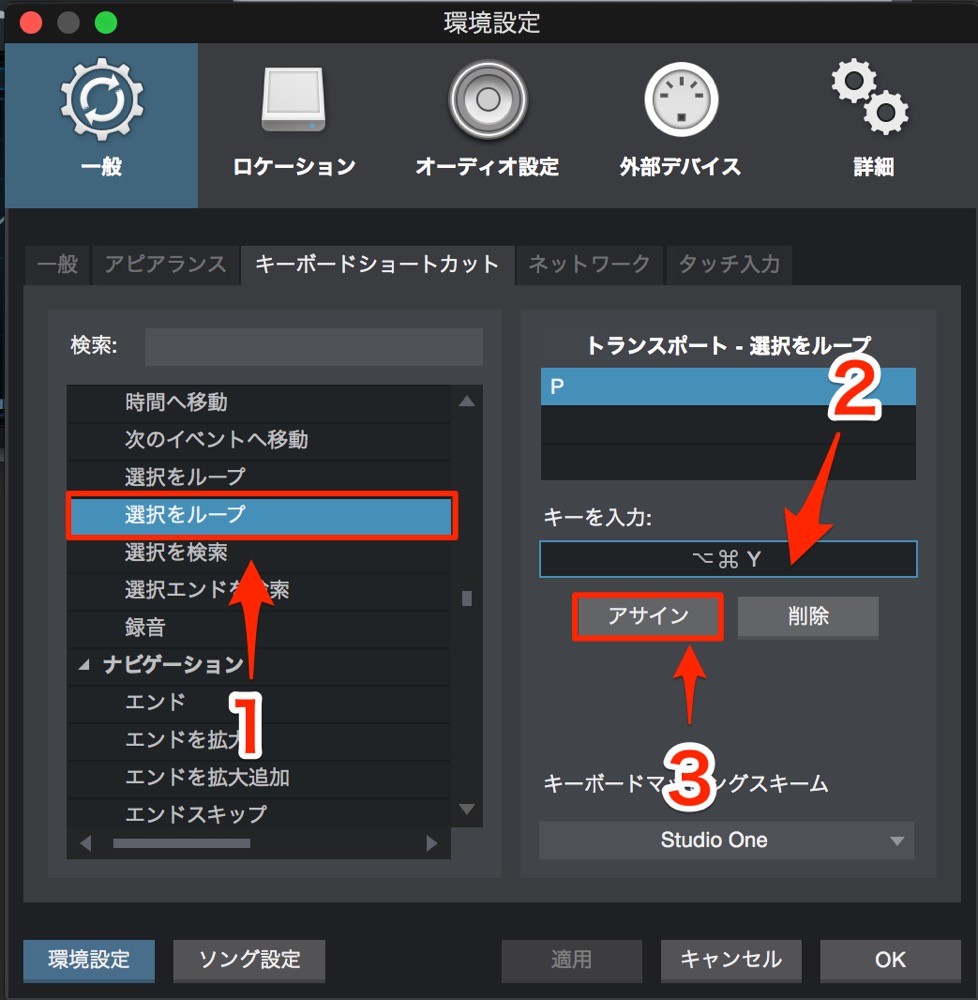Select the 選択を検索 command row
Image resolution: width=978 pixels, height=1000 pixels.
[259, 552]
